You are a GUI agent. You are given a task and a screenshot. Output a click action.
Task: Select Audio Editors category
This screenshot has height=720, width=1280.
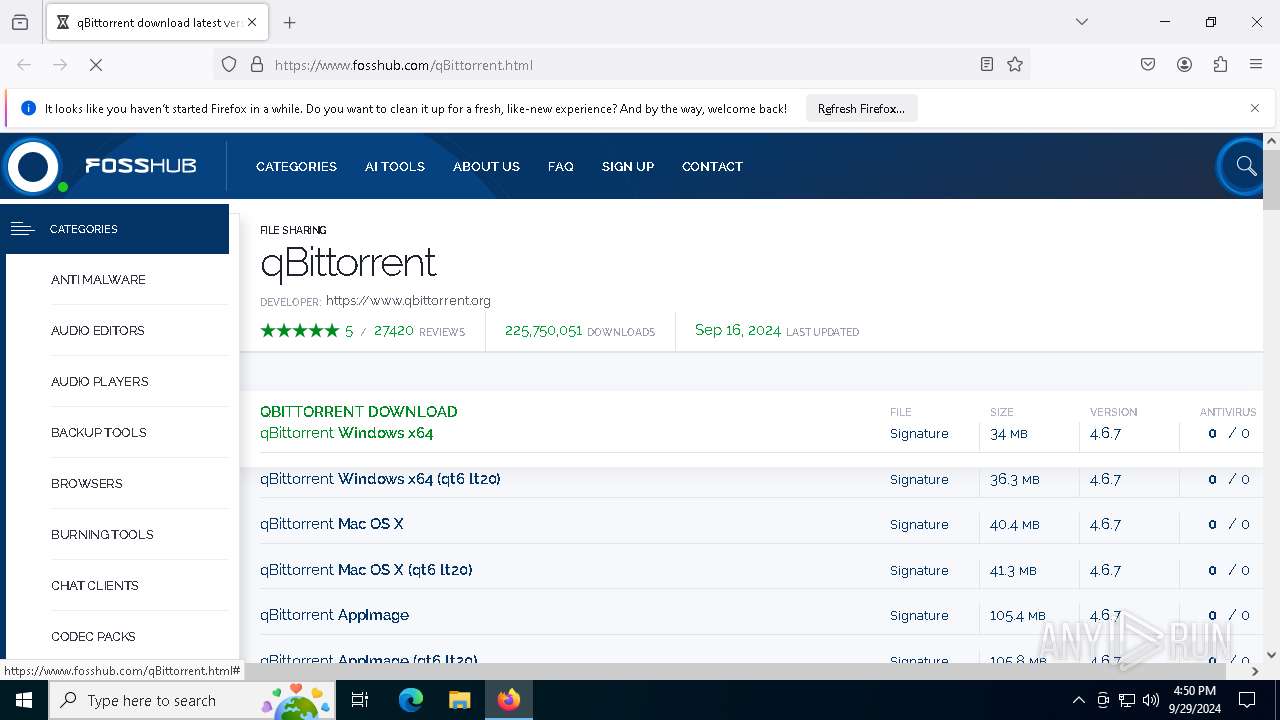(x=98, y=331)
